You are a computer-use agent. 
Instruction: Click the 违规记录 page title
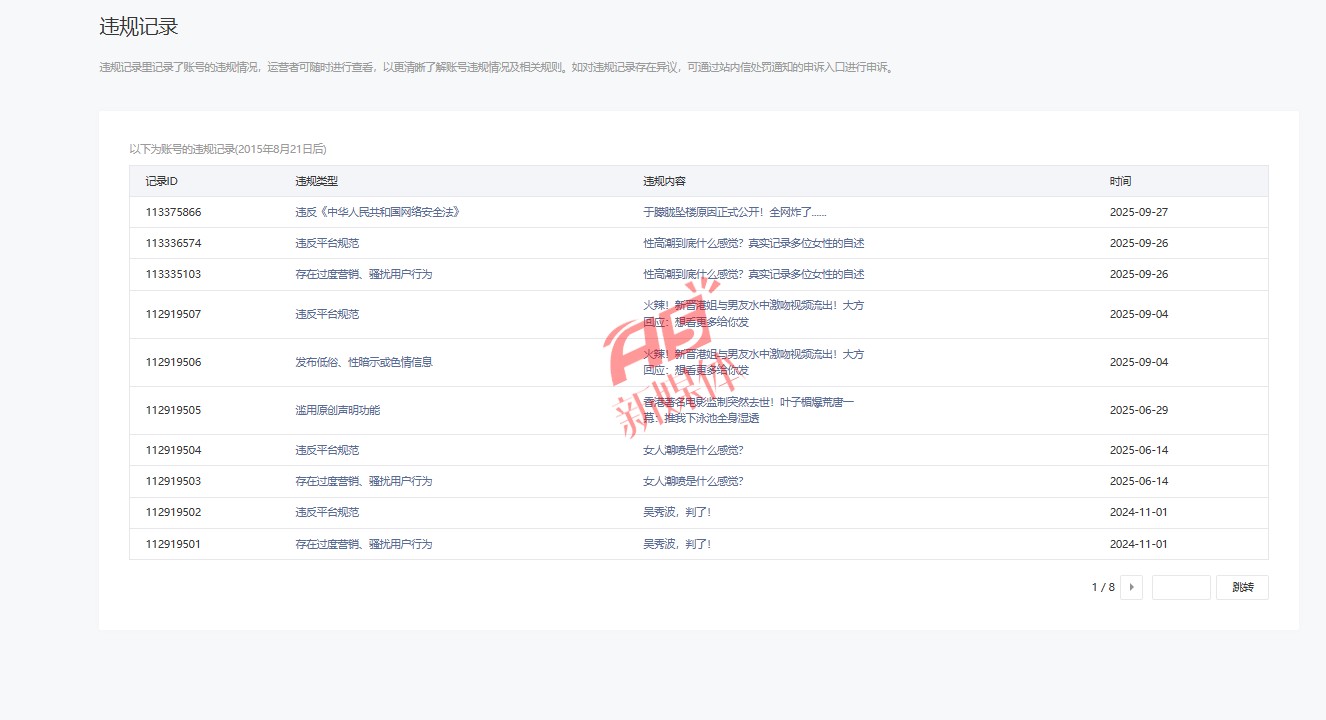tap(139, 27)
